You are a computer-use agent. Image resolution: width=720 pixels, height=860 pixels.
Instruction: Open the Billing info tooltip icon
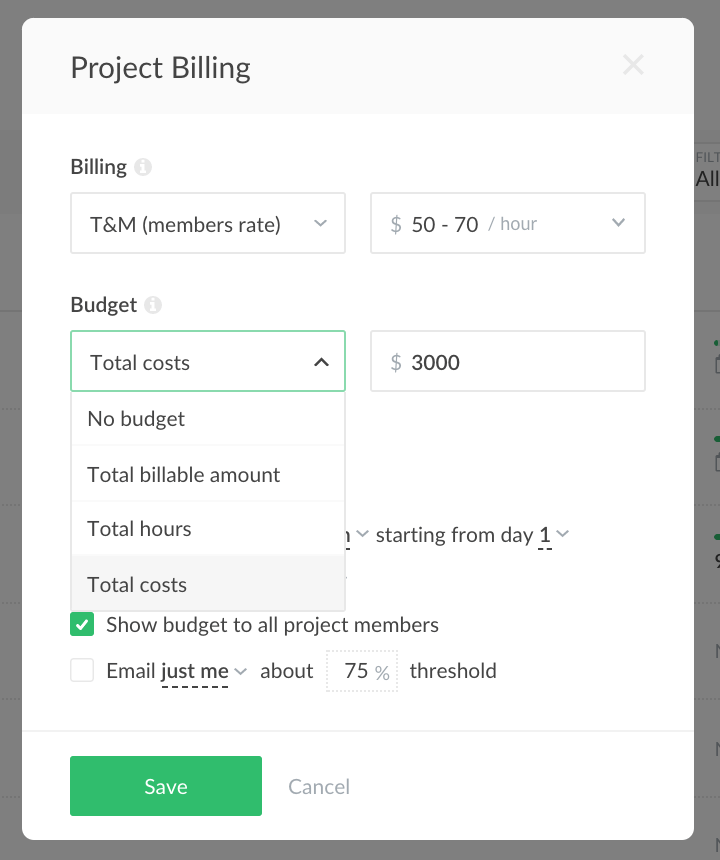coord(142,167)
